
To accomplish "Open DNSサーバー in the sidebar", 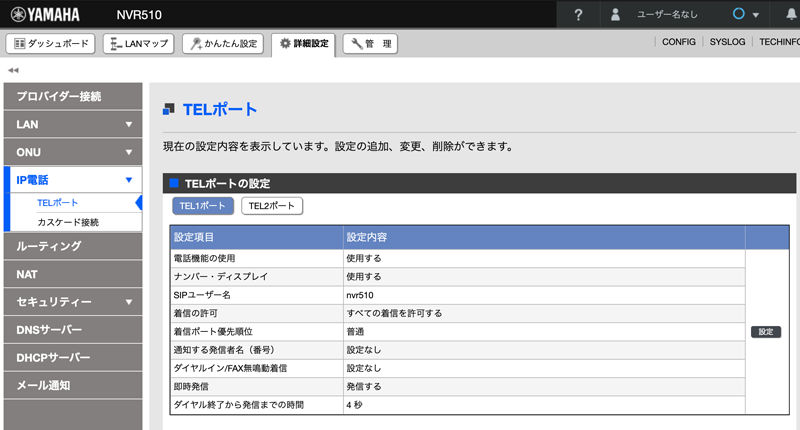I will pos(73,330).
